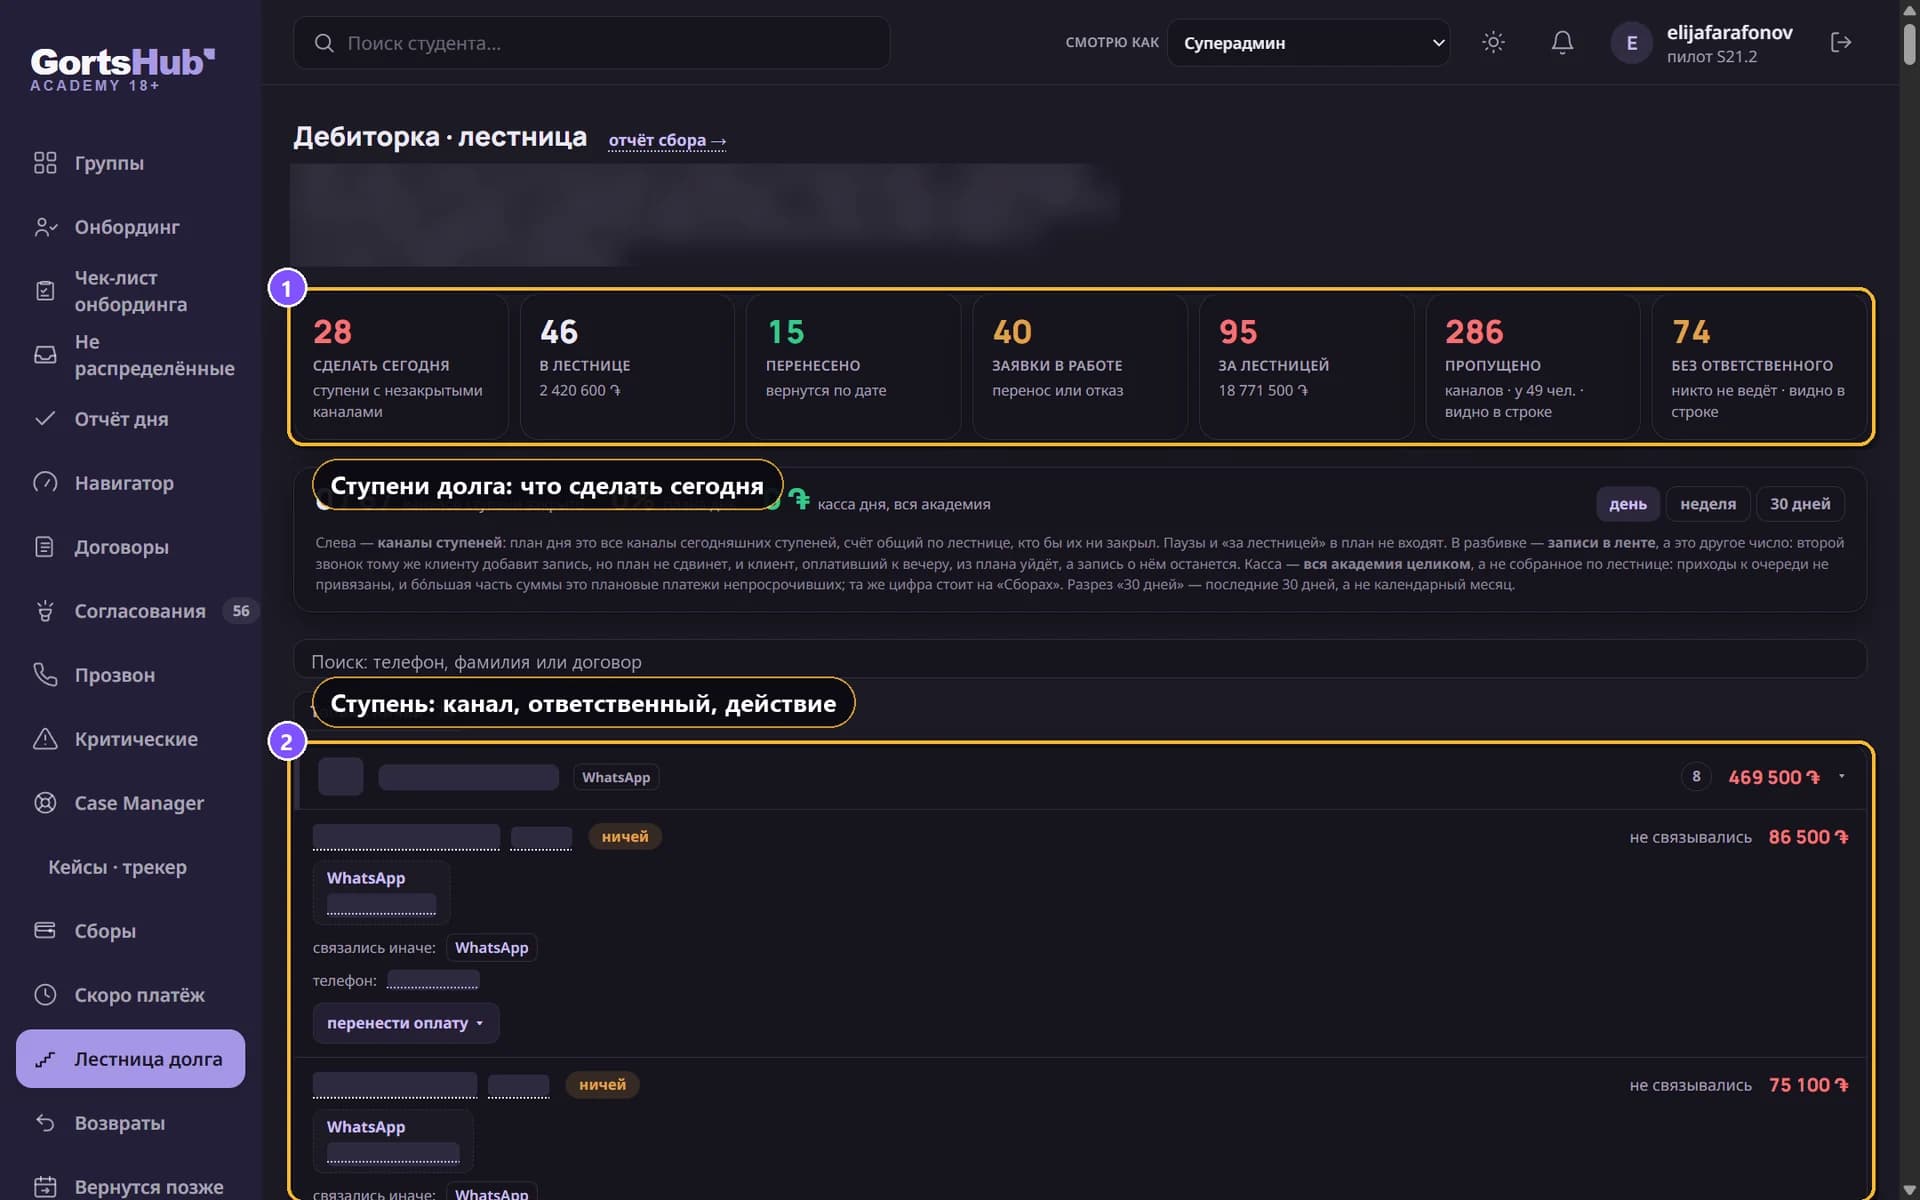Click the 74 Без ответственного card
Image resolution: width=1920 pixels, height=1200 pixels.
click(x=1759, y=367)
